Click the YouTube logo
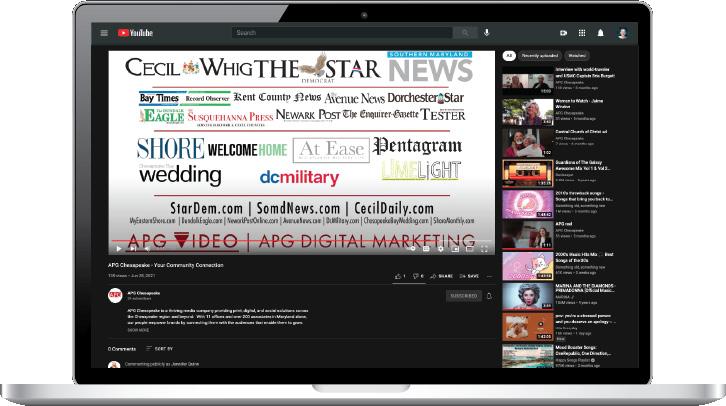The image size is (726, 406). [135, 33]
